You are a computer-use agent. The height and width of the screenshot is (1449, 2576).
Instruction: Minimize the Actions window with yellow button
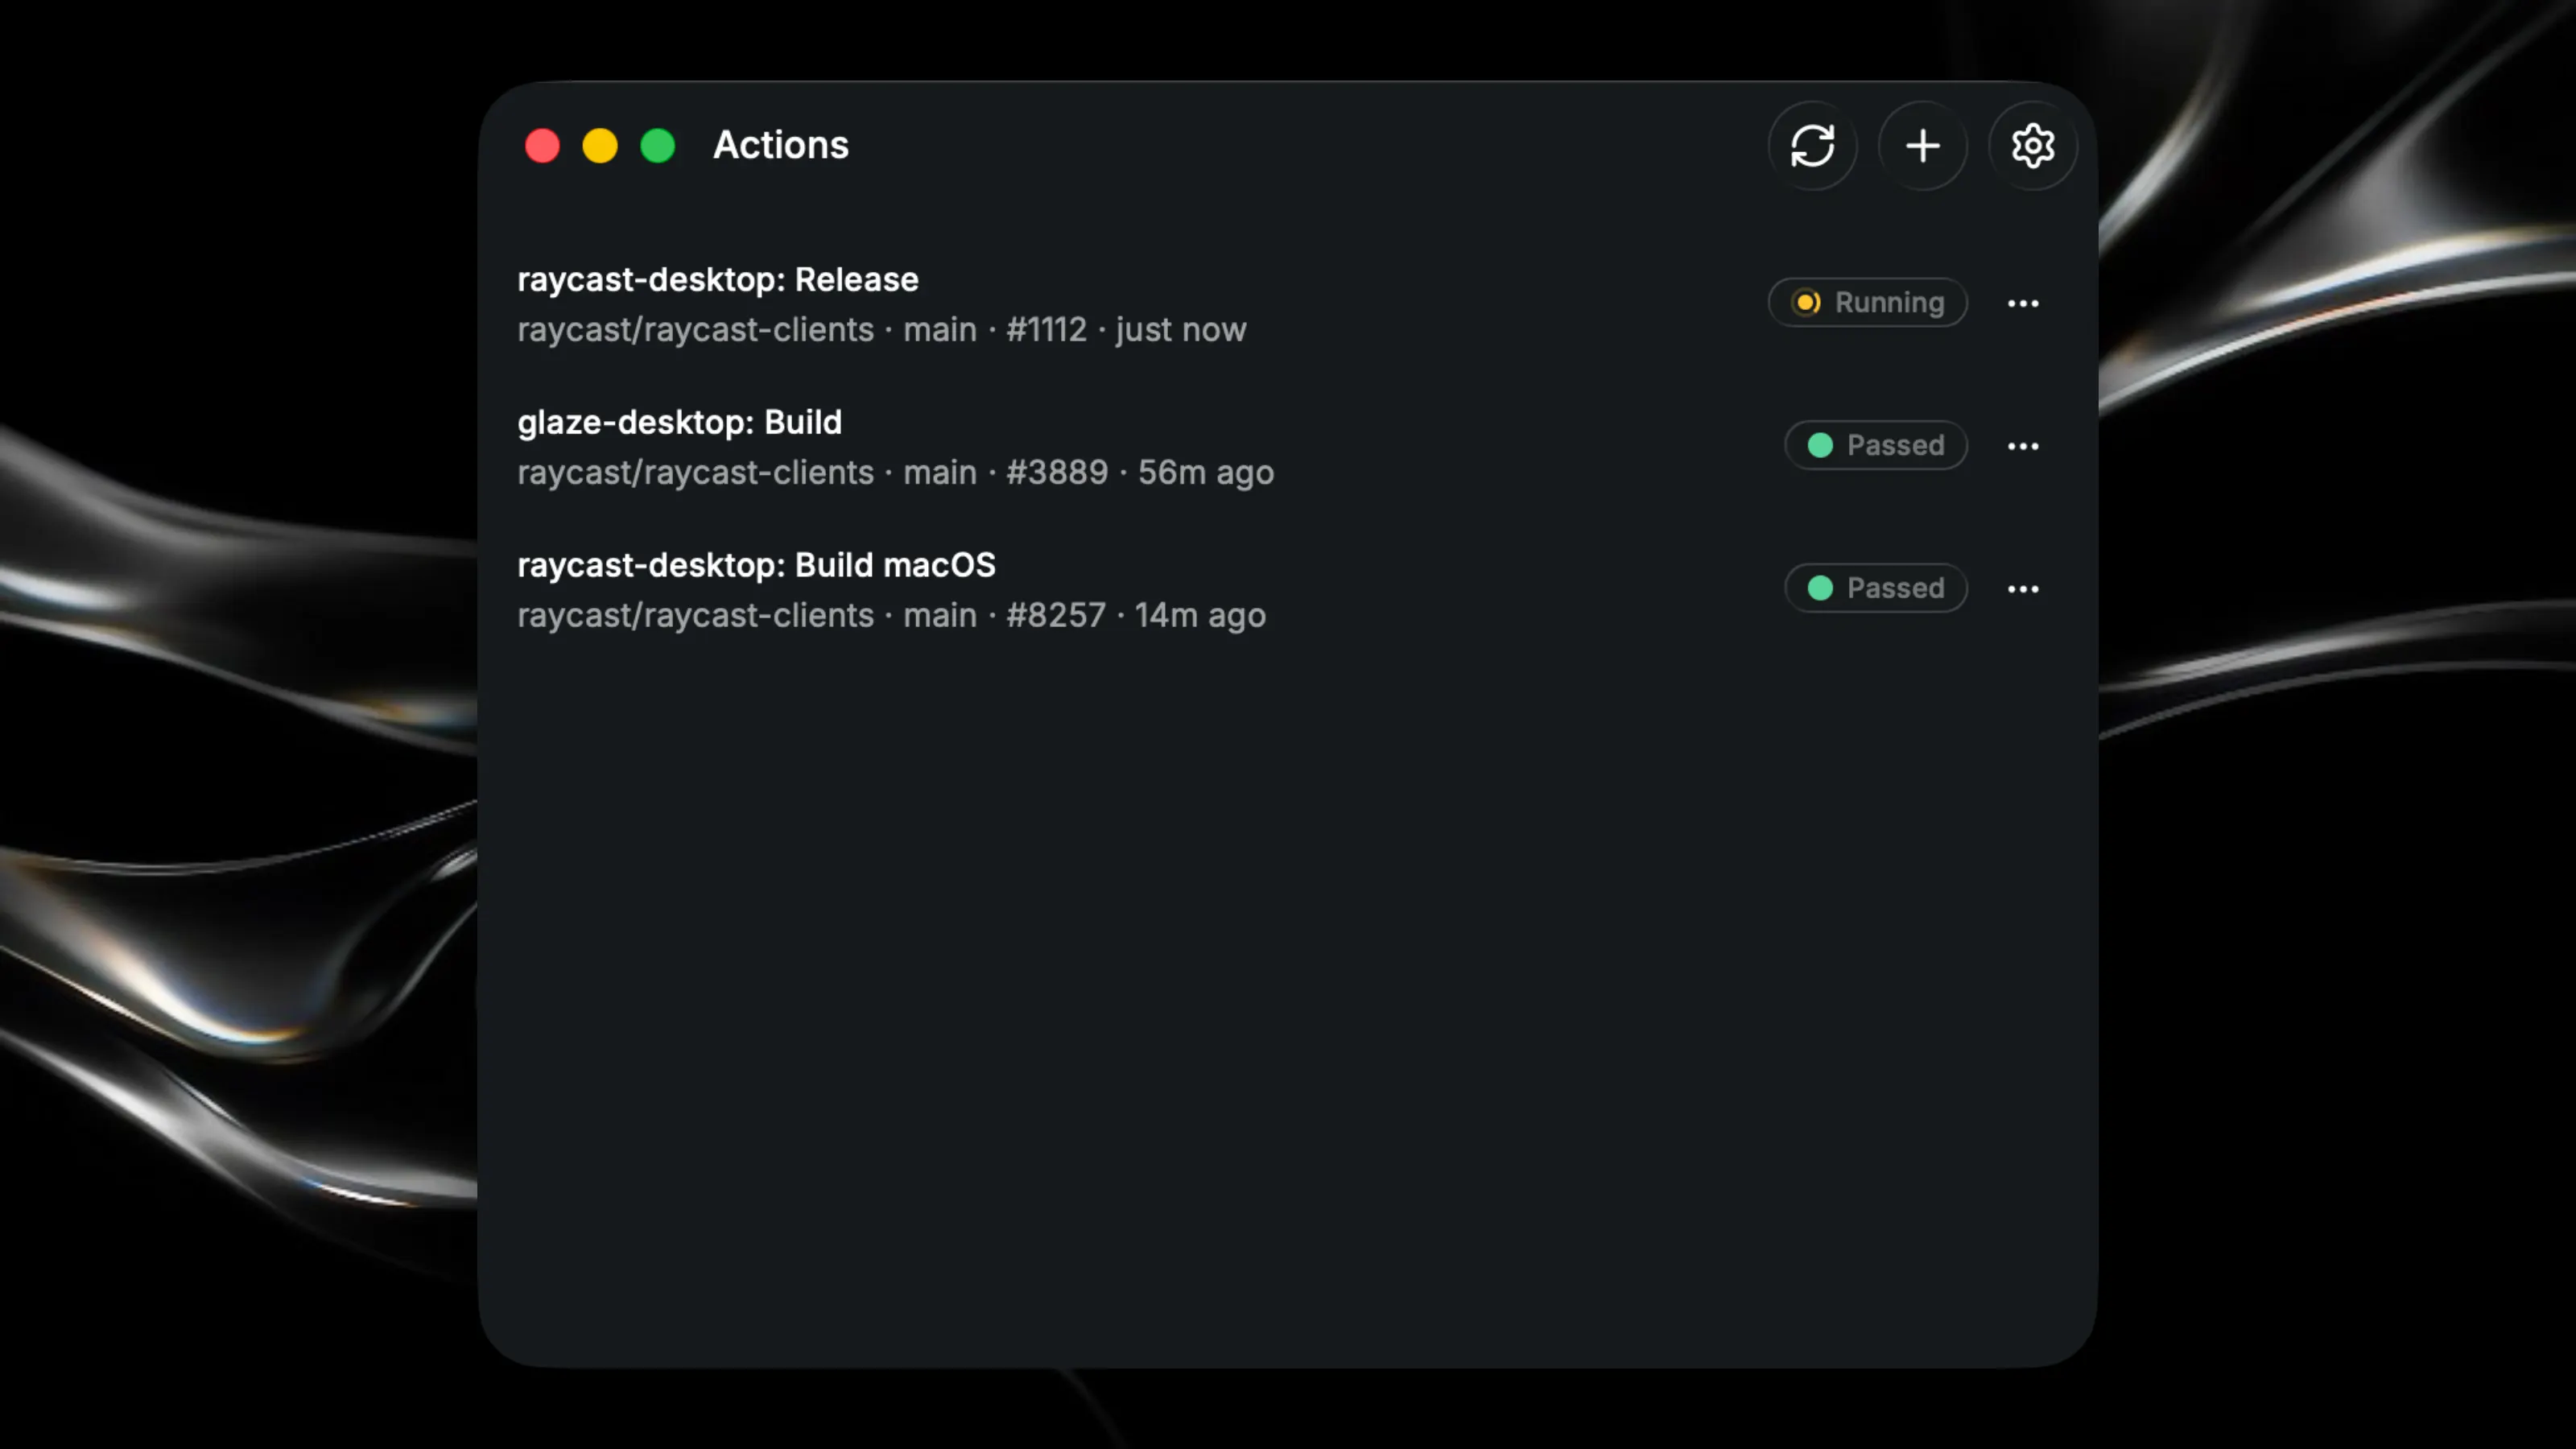pyautogui.click(x=600, y=146)
